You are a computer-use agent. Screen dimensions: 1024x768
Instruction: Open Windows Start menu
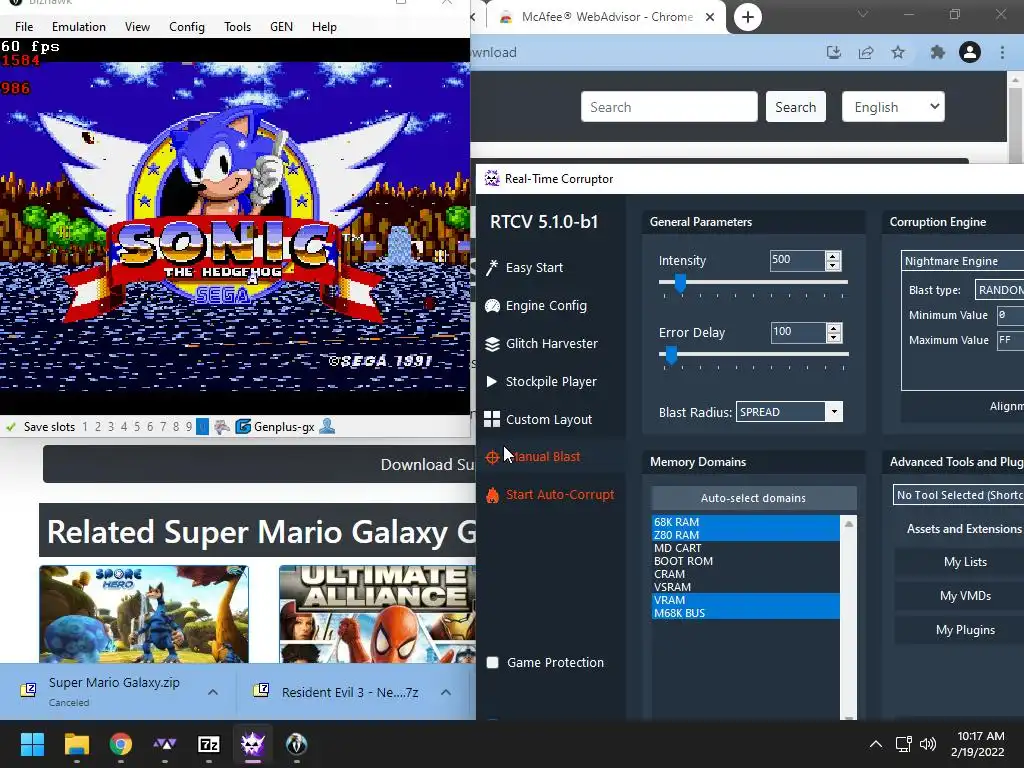[x=32, y=744]
